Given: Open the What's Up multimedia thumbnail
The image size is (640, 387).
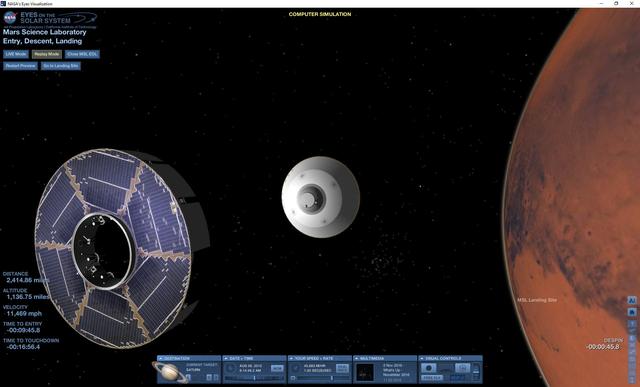Looking at the screenshot, I should coord(364,373).
